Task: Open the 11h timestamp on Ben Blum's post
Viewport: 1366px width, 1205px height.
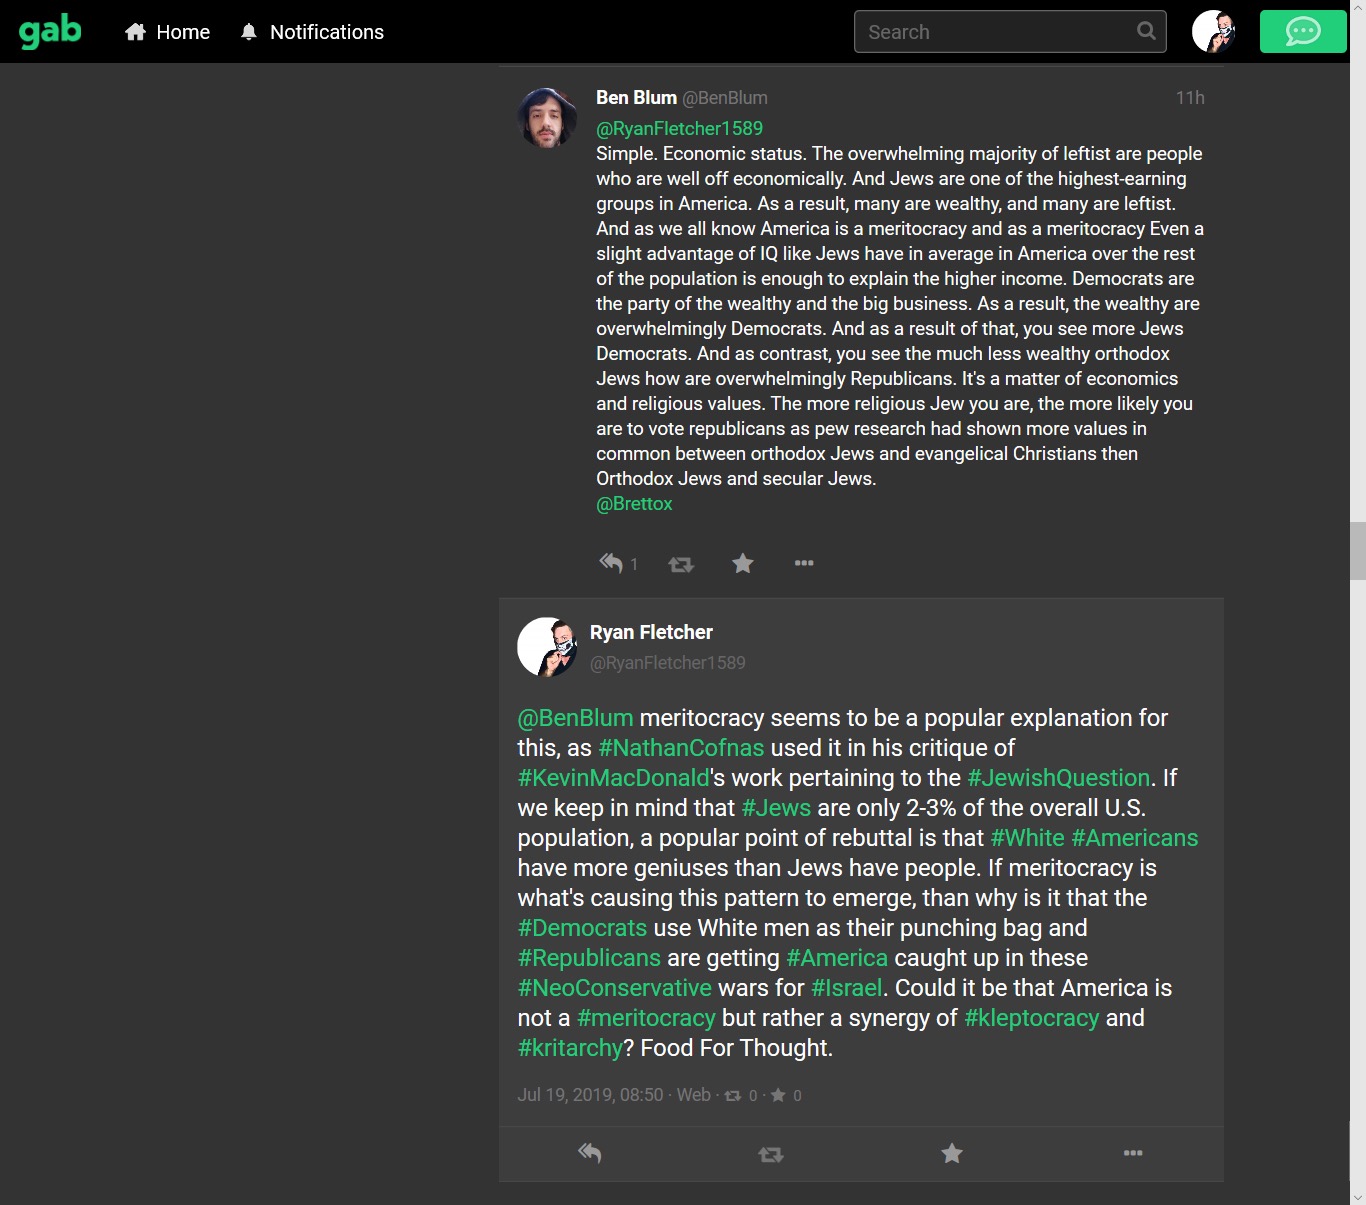Action: pyautogui.click(x=1190, y=97)
